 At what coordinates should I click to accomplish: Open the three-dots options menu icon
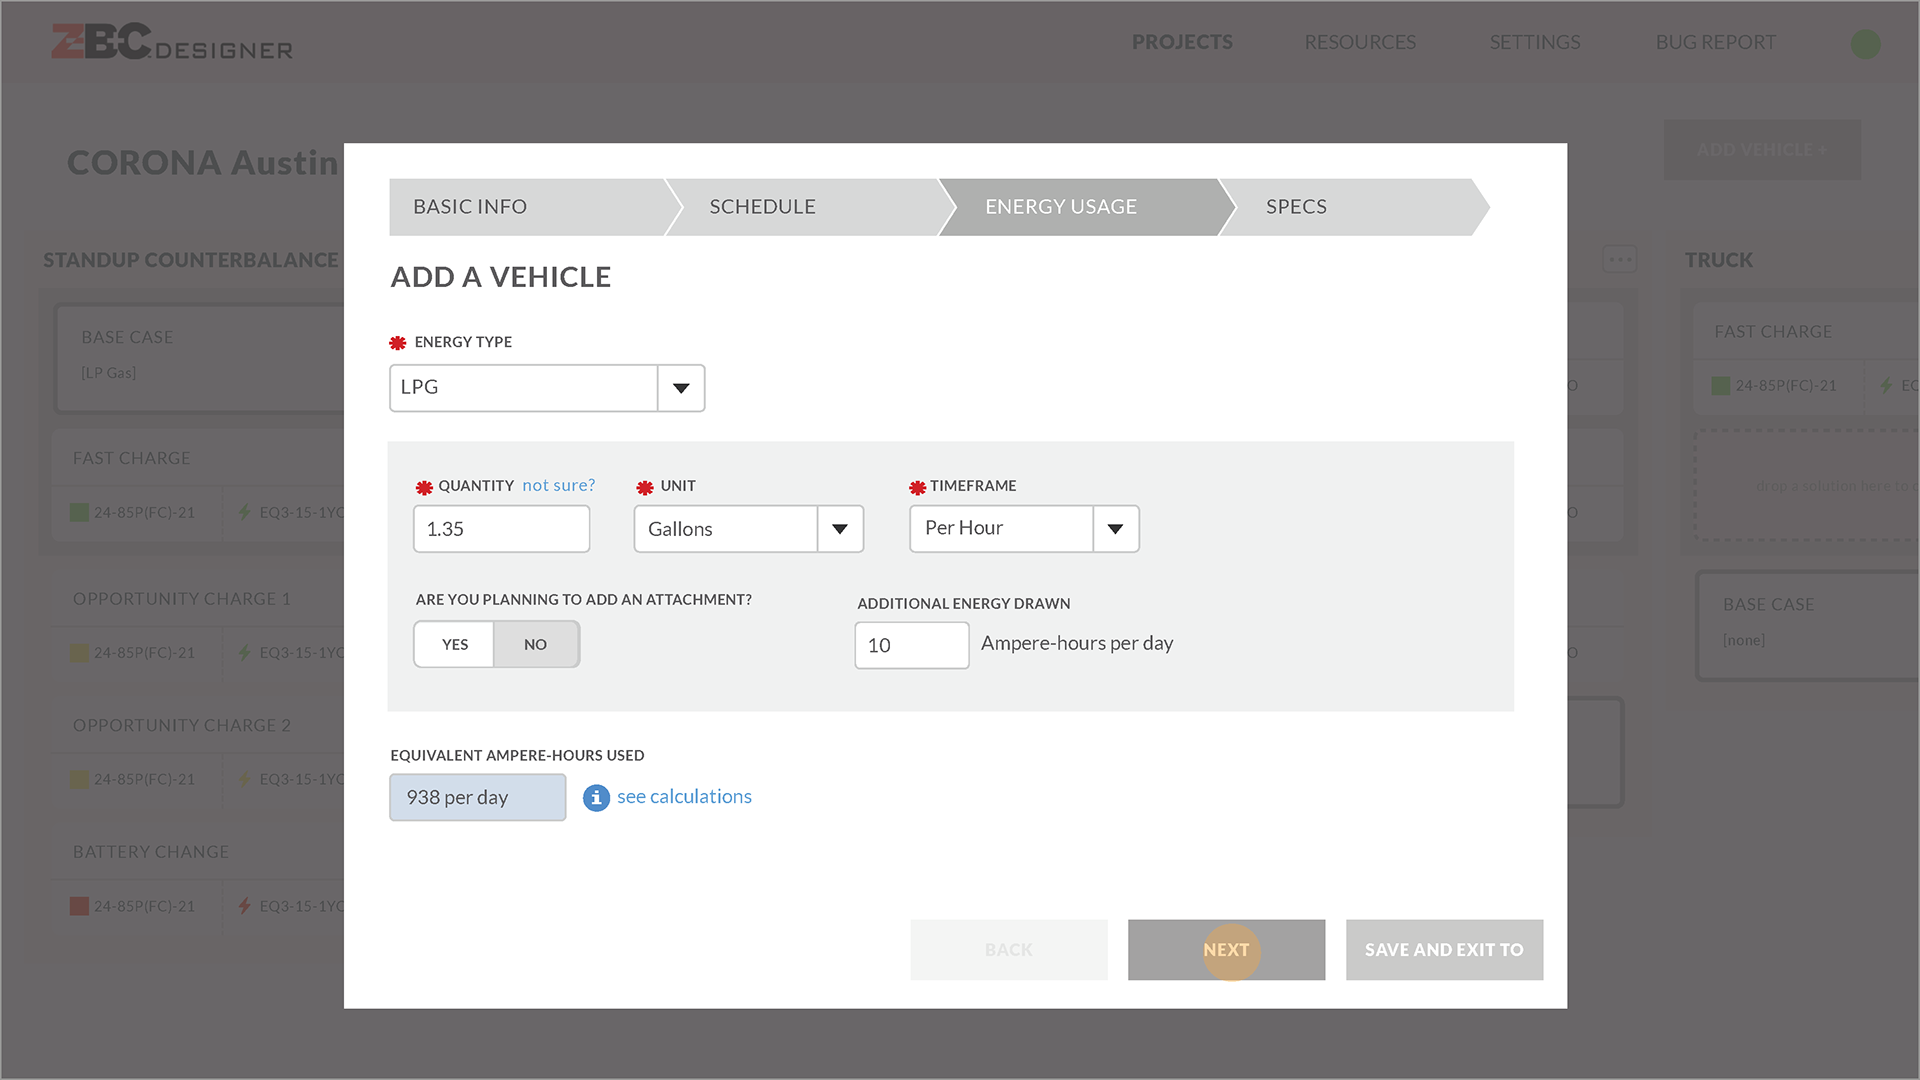pos(1619,260)
